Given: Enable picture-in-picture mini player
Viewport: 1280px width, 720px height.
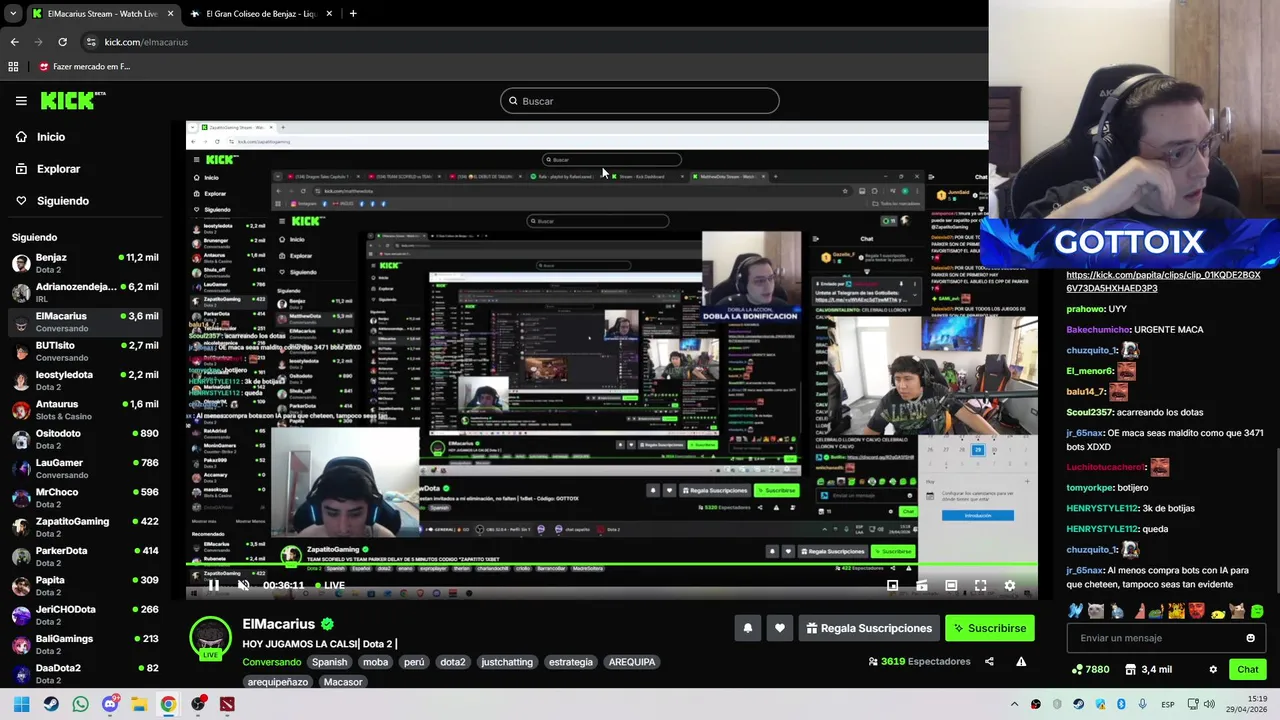Looking at the screenshot, I should pos(892,586).
